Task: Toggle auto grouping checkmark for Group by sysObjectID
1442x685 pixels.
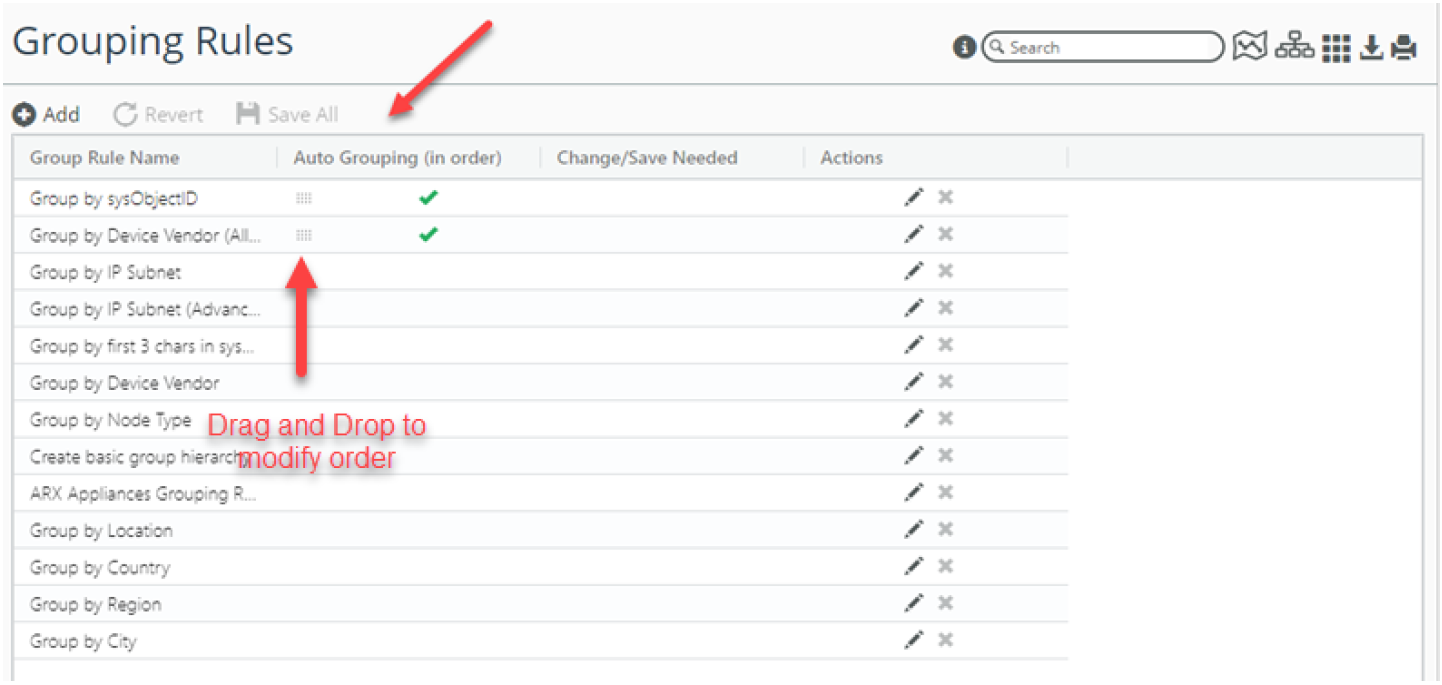Action: (x=428, y=198)
